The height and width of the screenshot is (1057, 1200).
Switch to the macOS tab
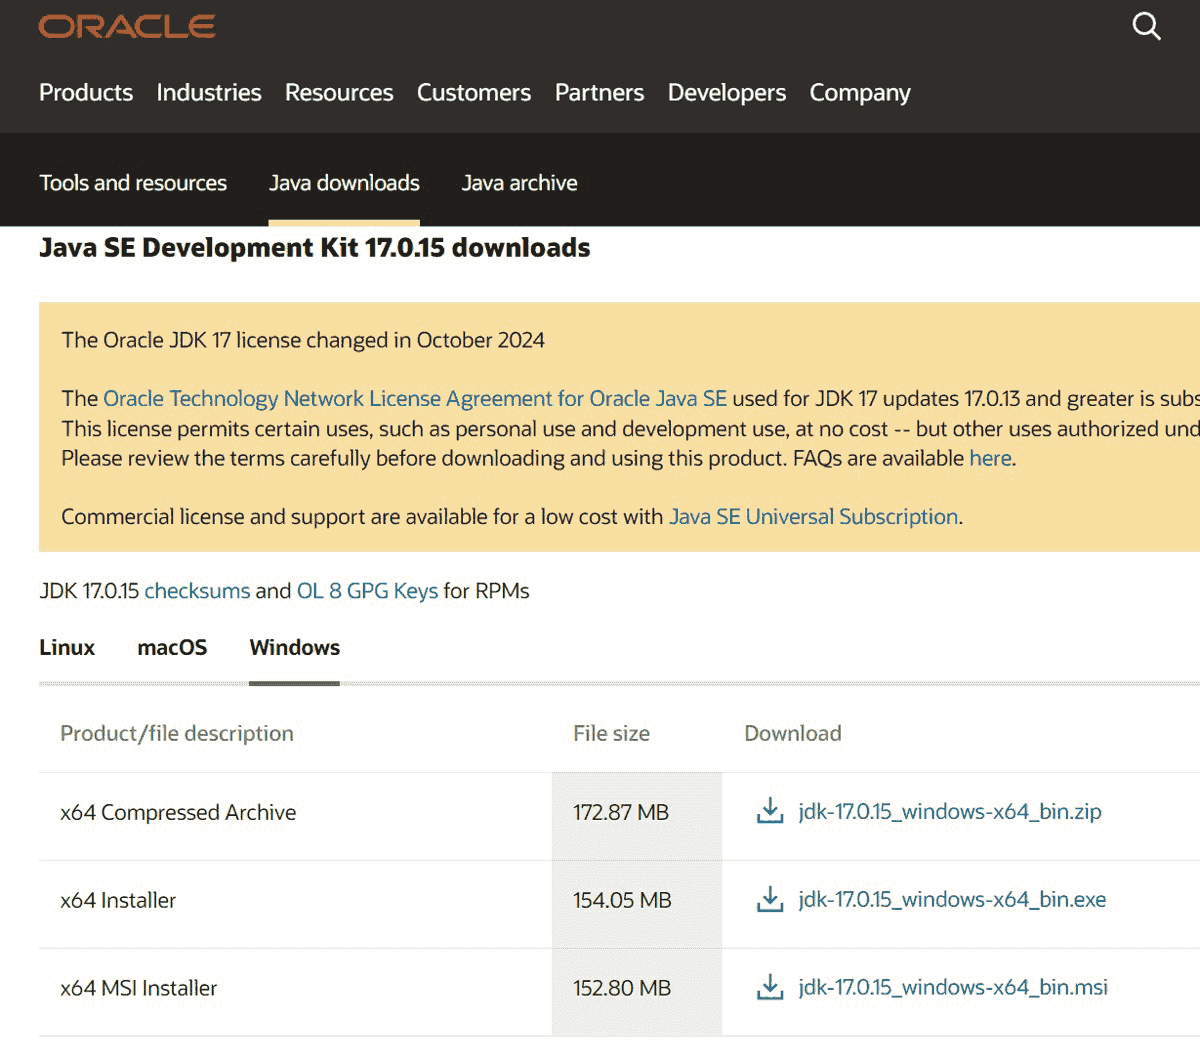coord(172,648)
